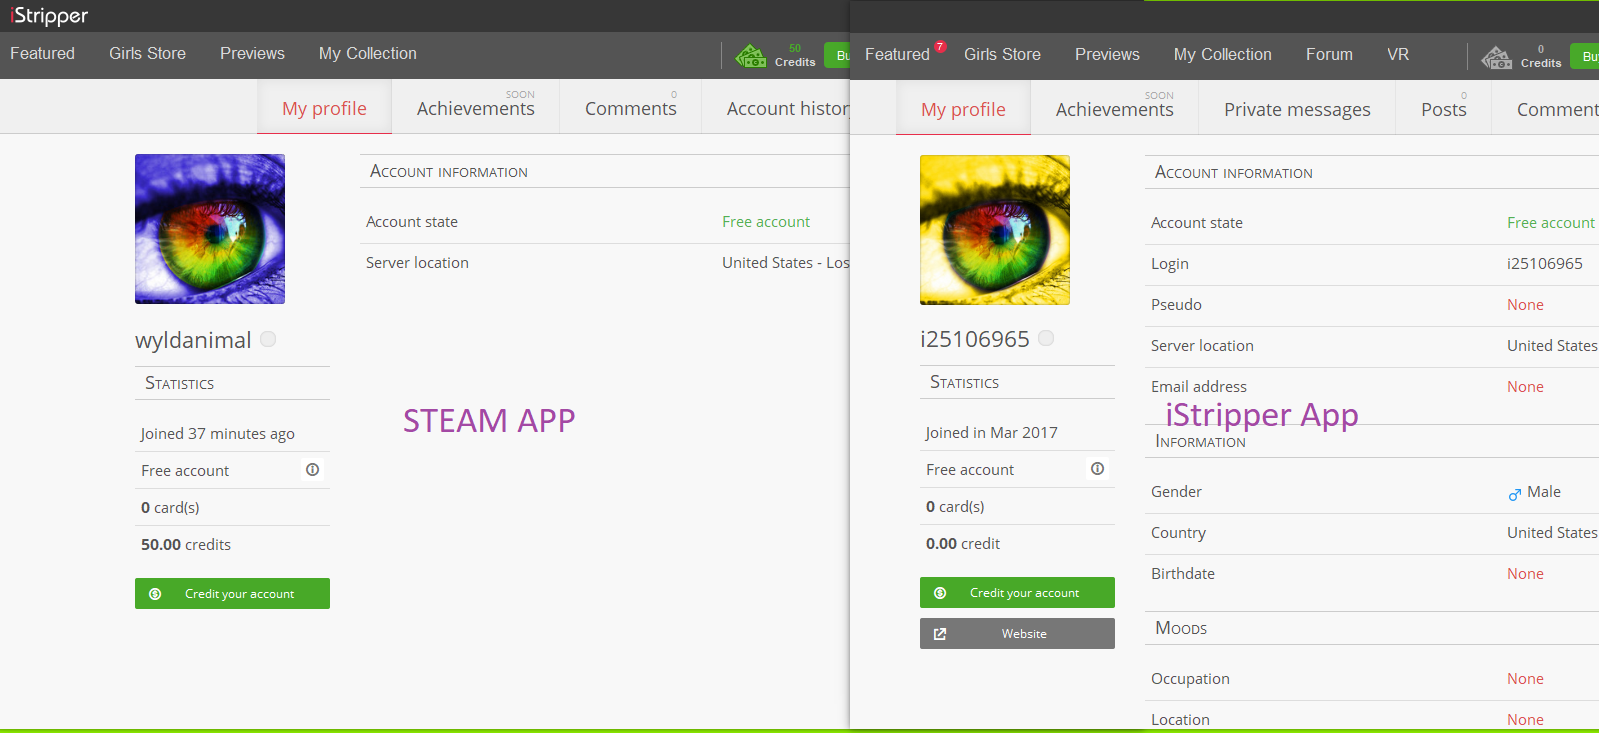Click the Location None value
1599x733 pixels.
coord(1525,720)
